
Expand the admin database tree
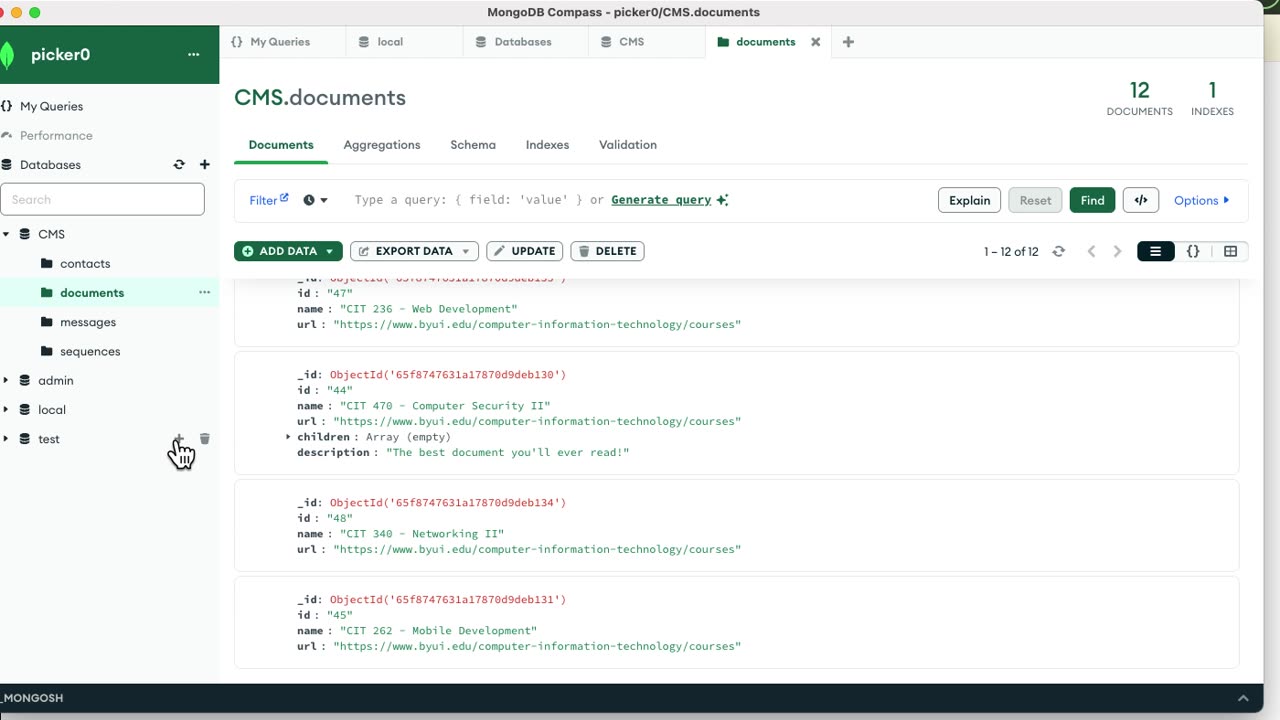click(x=6, y=380)
